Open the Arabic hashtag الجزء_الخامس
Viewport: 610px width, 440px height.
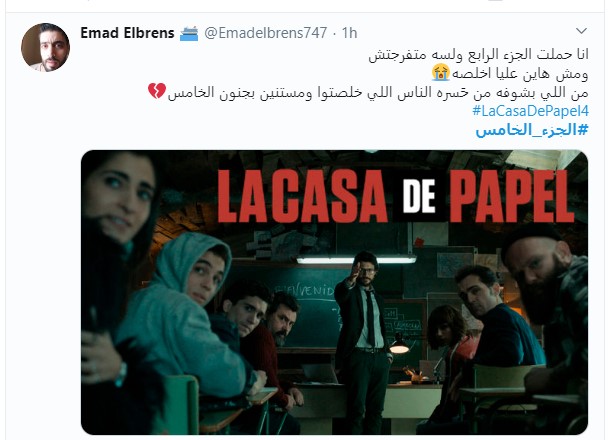click(532, 130)
